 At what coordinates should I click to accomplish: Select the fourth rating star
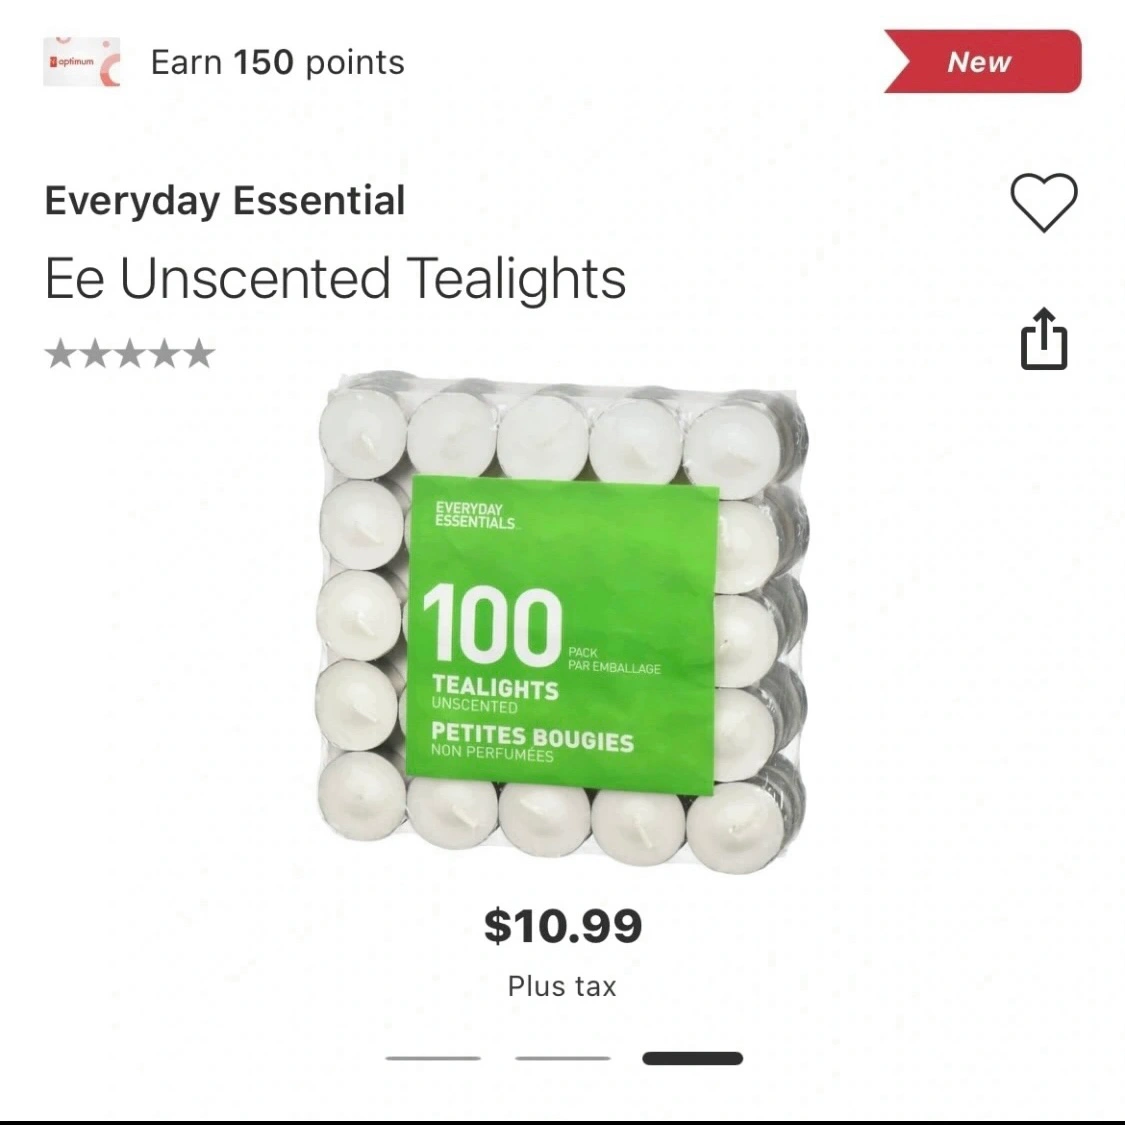coord(164,354)
